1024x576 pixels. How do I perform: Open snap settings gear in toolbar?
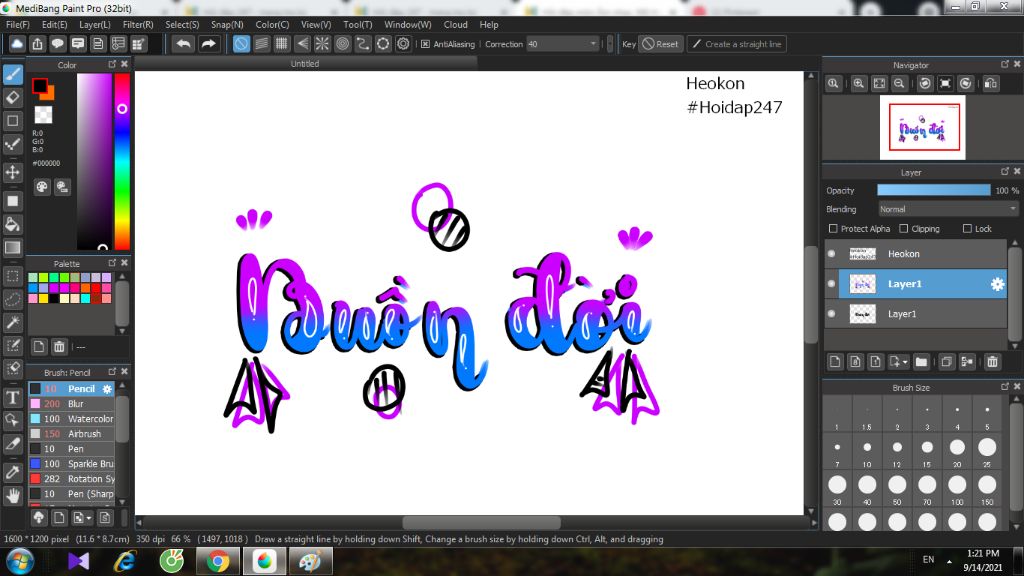click(x=404, y=44)
